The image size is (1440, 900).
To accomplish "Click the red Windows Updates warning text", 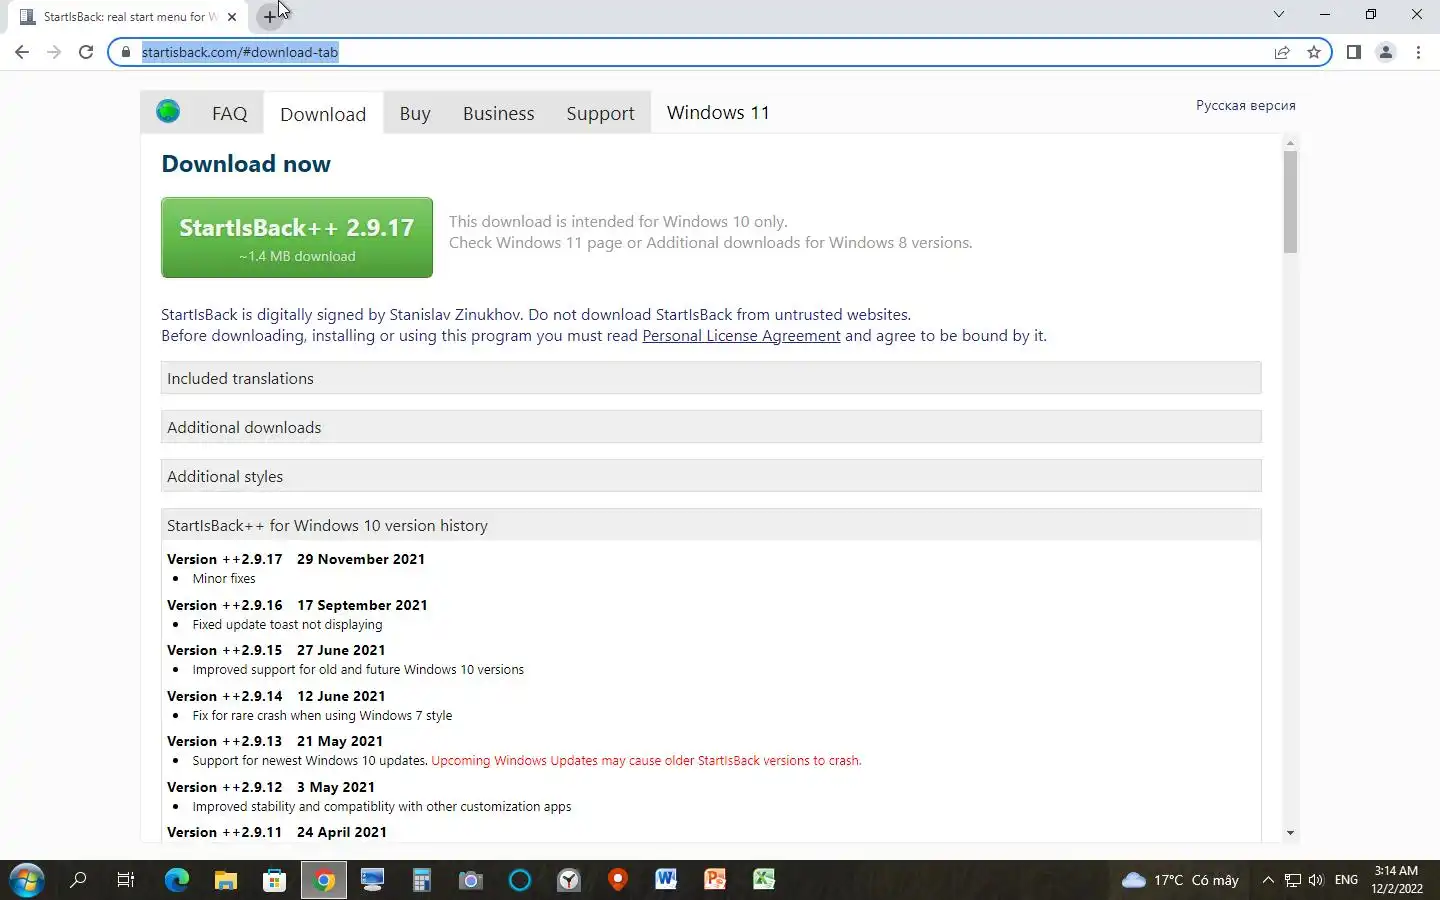I will point(646,761).
